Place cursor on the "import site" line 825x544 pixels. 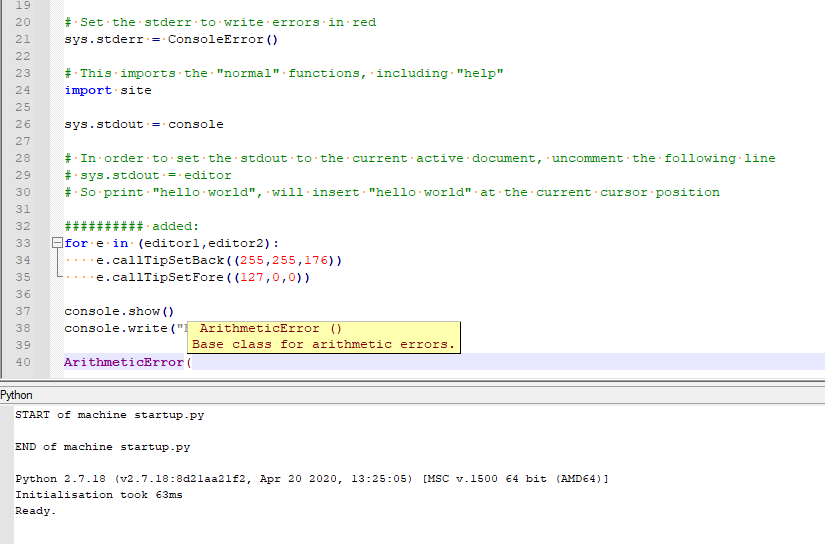click(108, 90)
